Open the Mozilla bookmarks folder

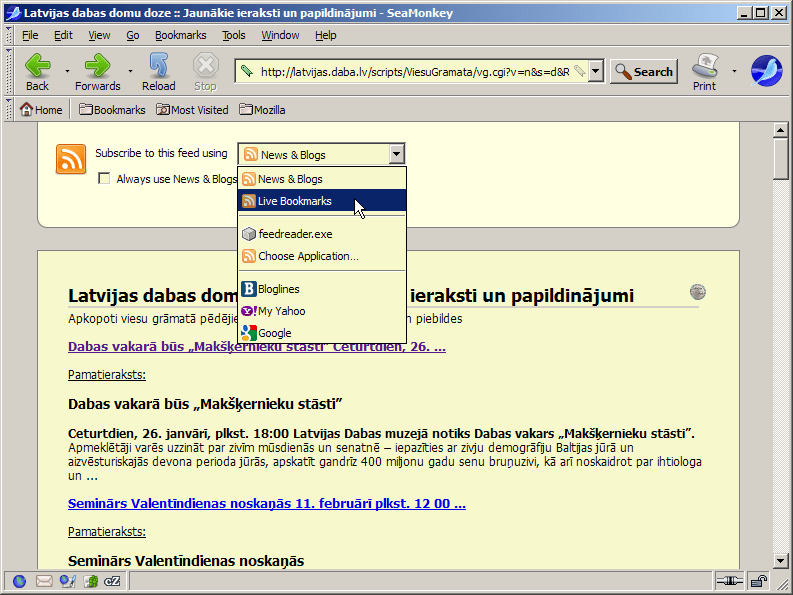point(262,110)
